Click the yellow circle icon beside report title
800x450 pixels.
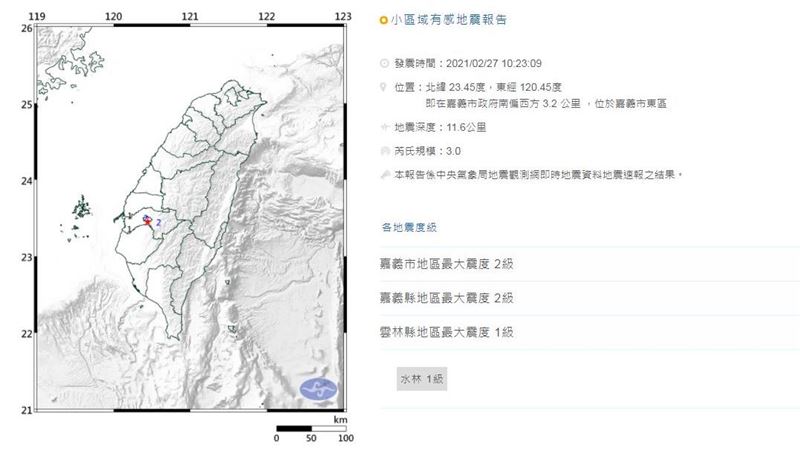pos(384,20)
